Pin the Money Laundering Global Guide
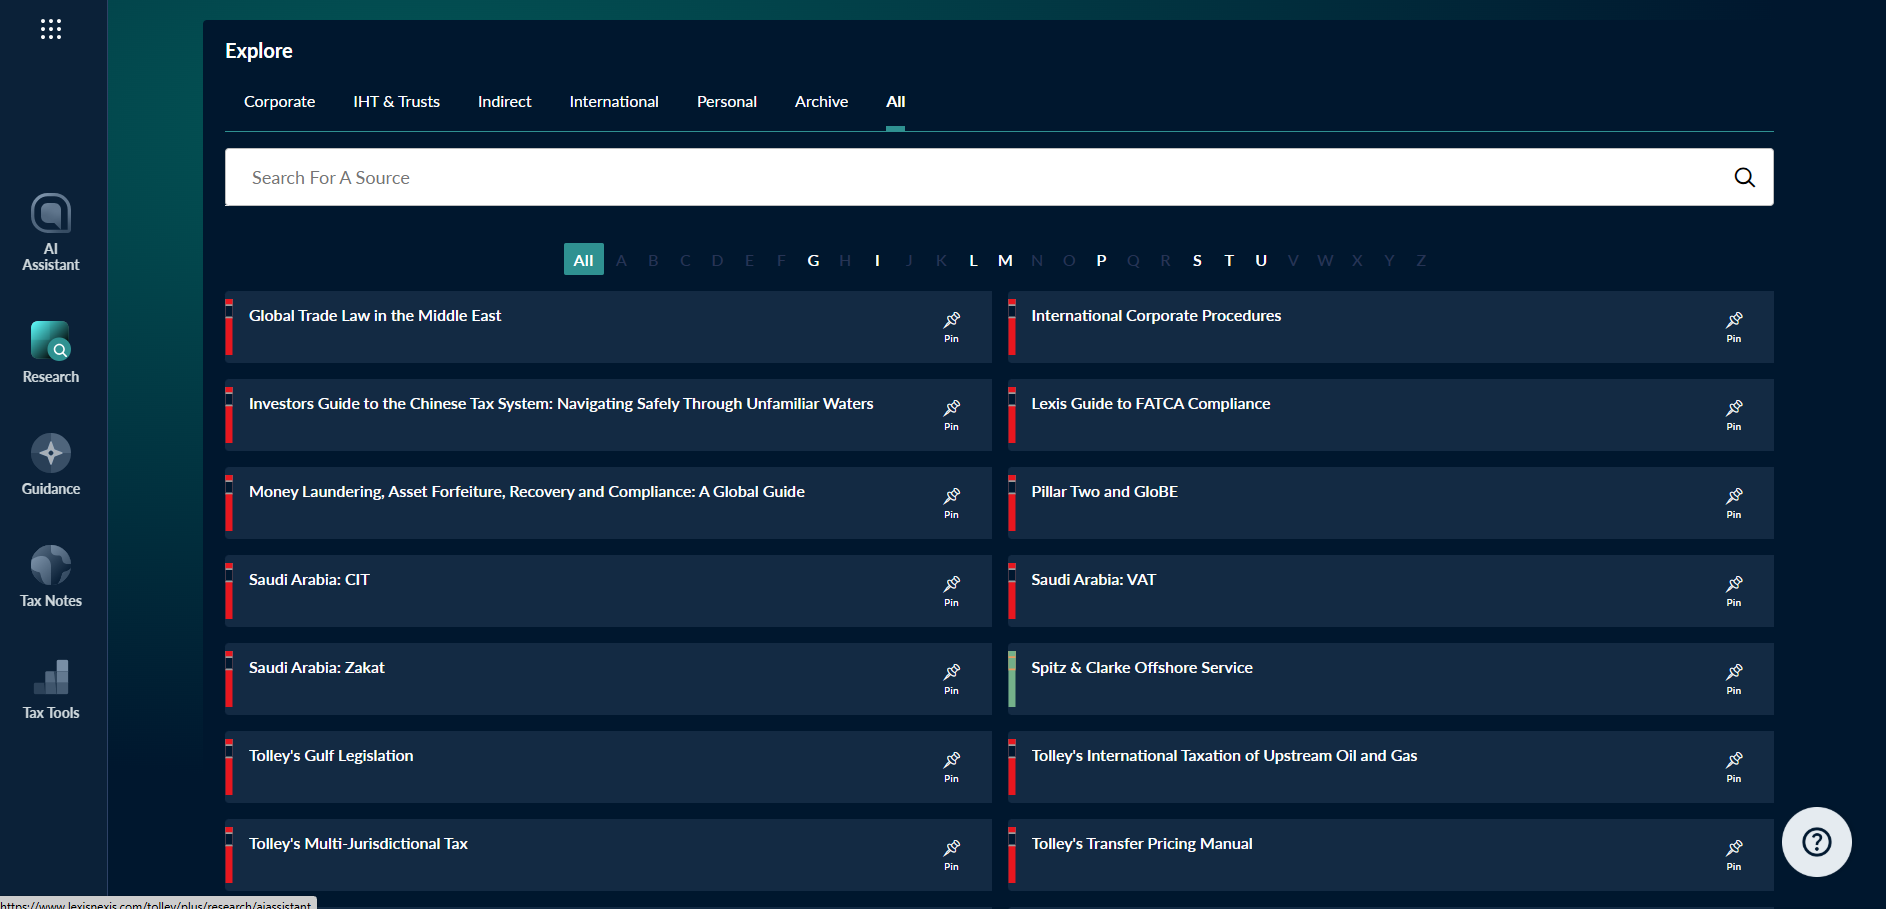This screenshot has height=909, width=1886. [x=951, y=503]
